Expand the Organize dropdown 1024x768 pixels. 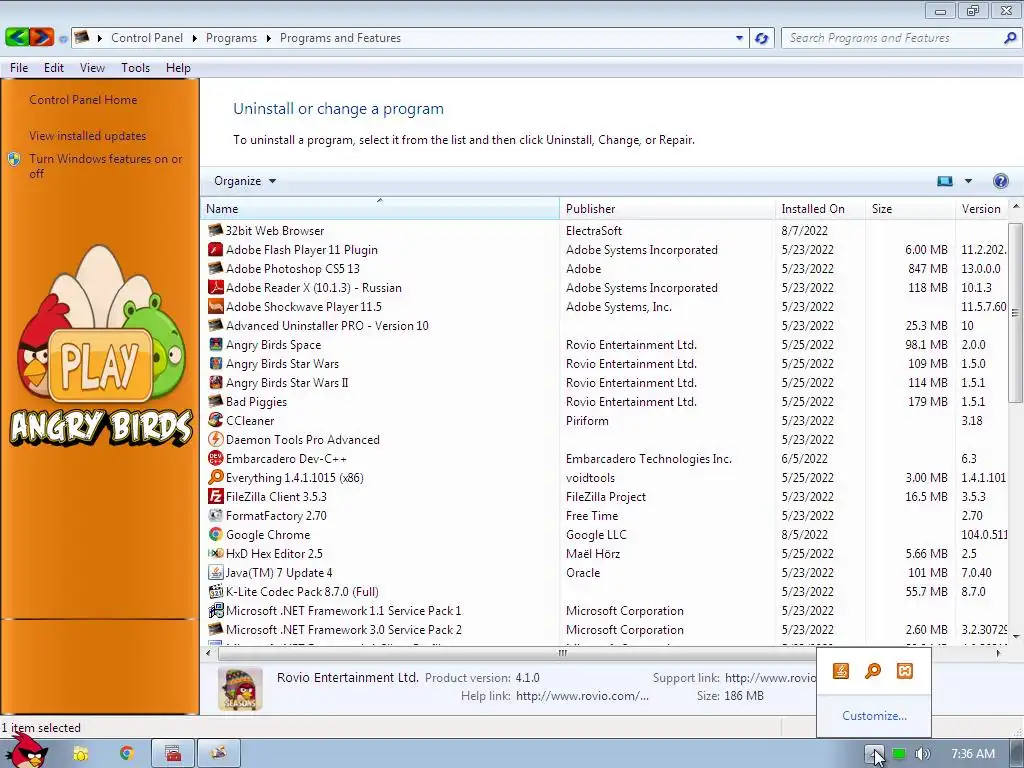pos(245,181)
